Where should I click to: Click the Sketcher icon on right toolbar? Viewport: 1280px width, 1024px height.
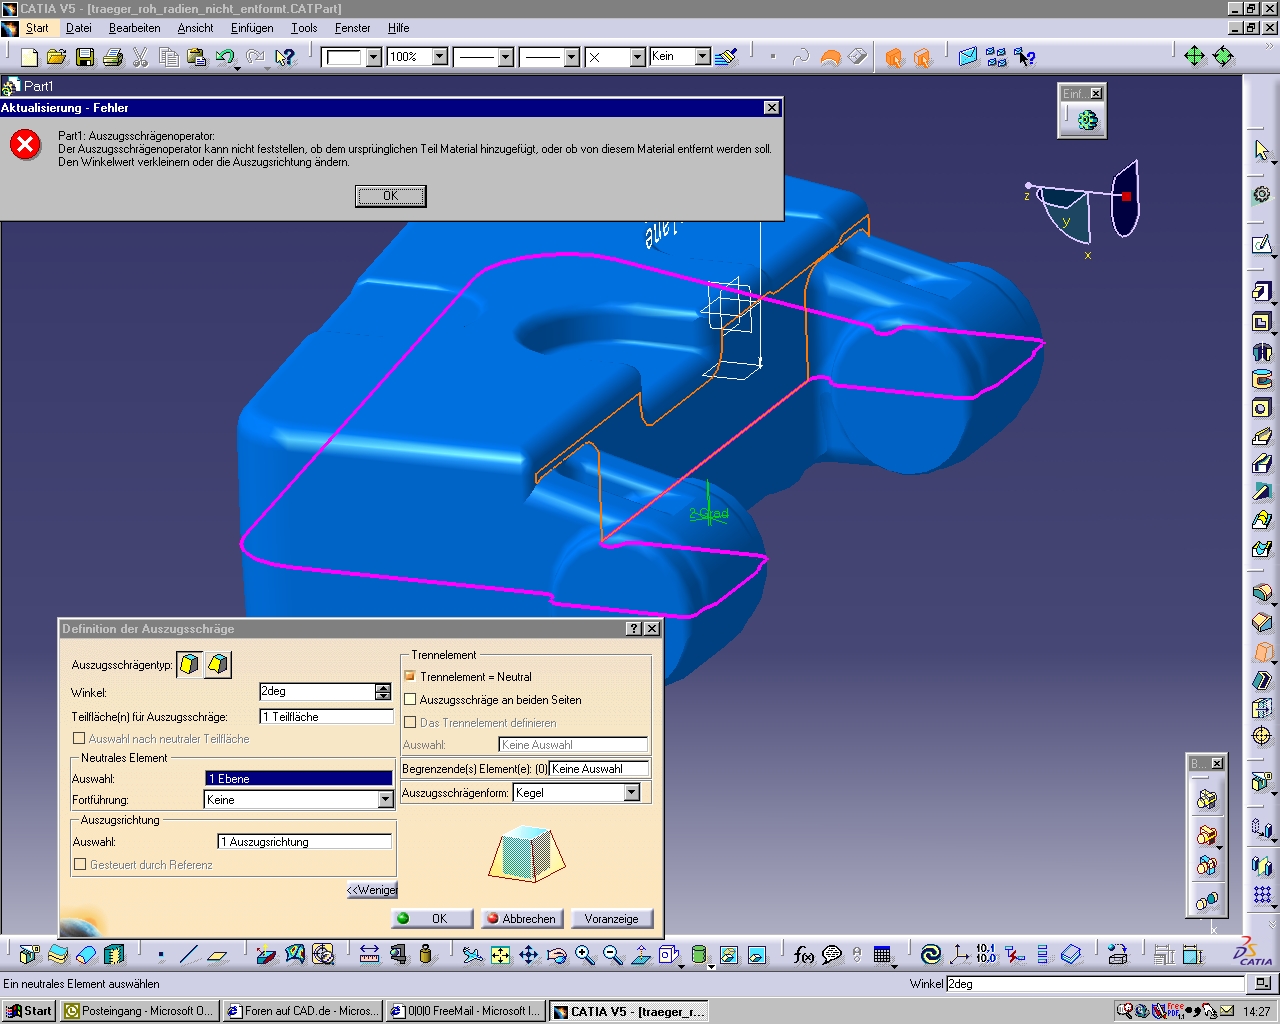coord(1262,244)
